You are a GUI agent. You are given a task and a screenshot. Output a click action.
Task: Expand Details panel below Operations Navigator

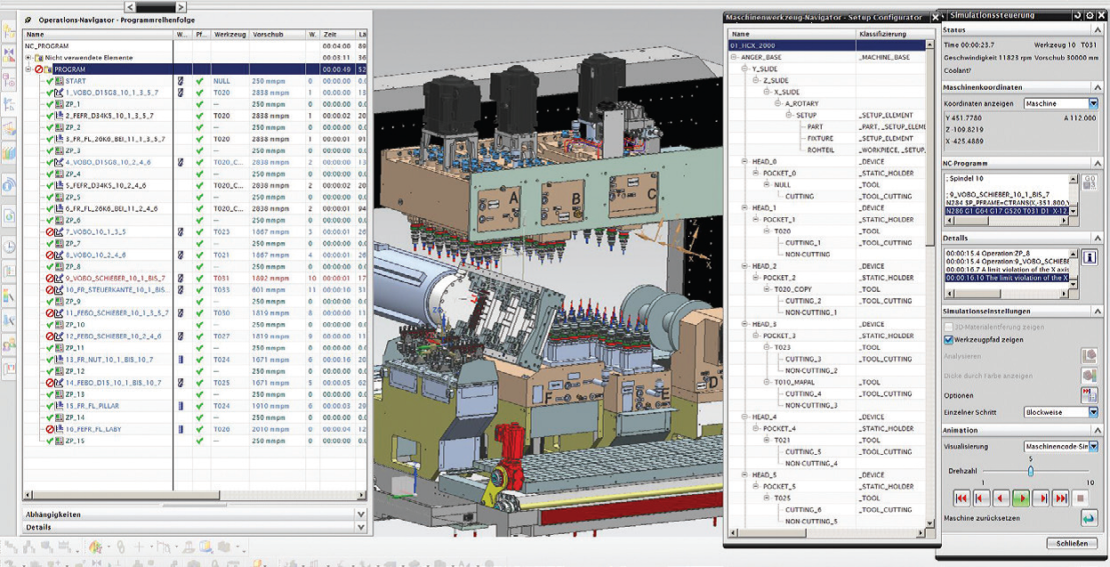pyautogui.click(x=361, y=527)
